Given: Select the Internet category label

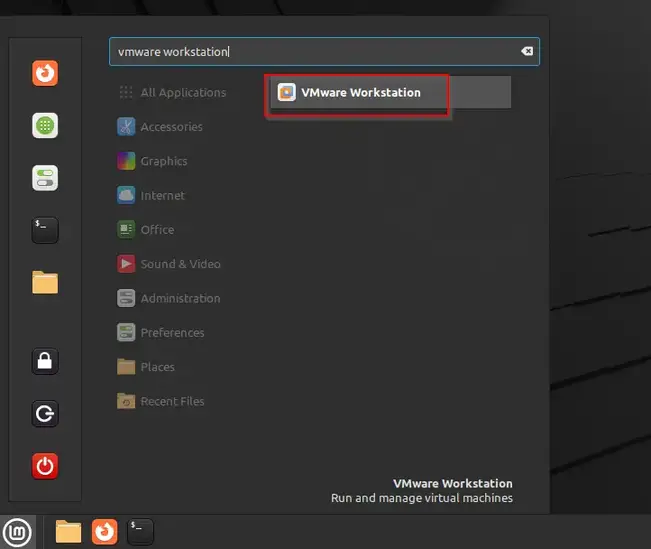Looking at the screenshot, I should 162,195.
